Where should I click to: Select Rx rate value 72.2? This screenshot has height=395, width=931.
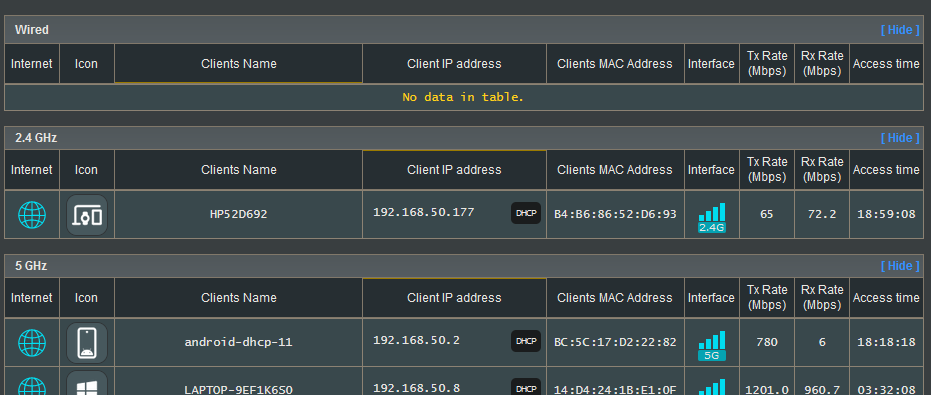coord(822,214)
